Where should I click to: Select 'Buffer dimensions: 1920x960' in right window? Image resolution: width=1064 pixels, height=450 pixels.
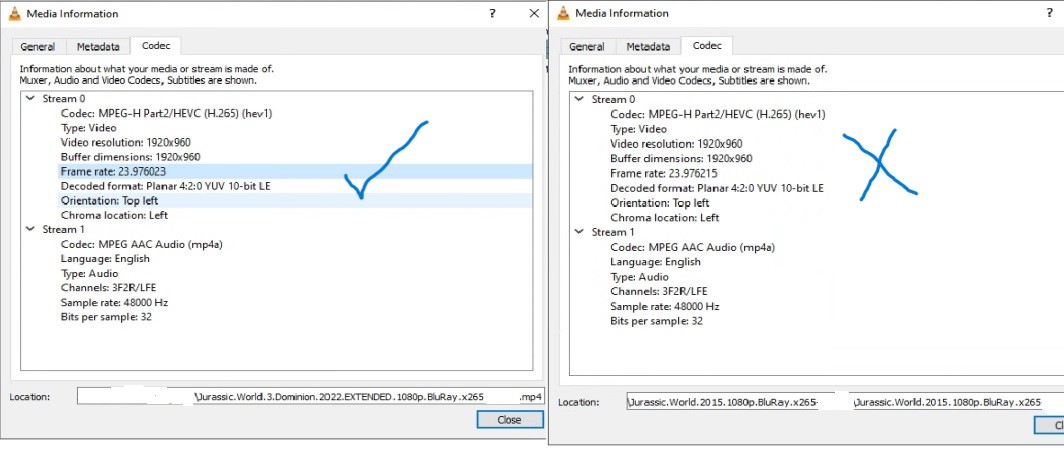pos(681,159)
